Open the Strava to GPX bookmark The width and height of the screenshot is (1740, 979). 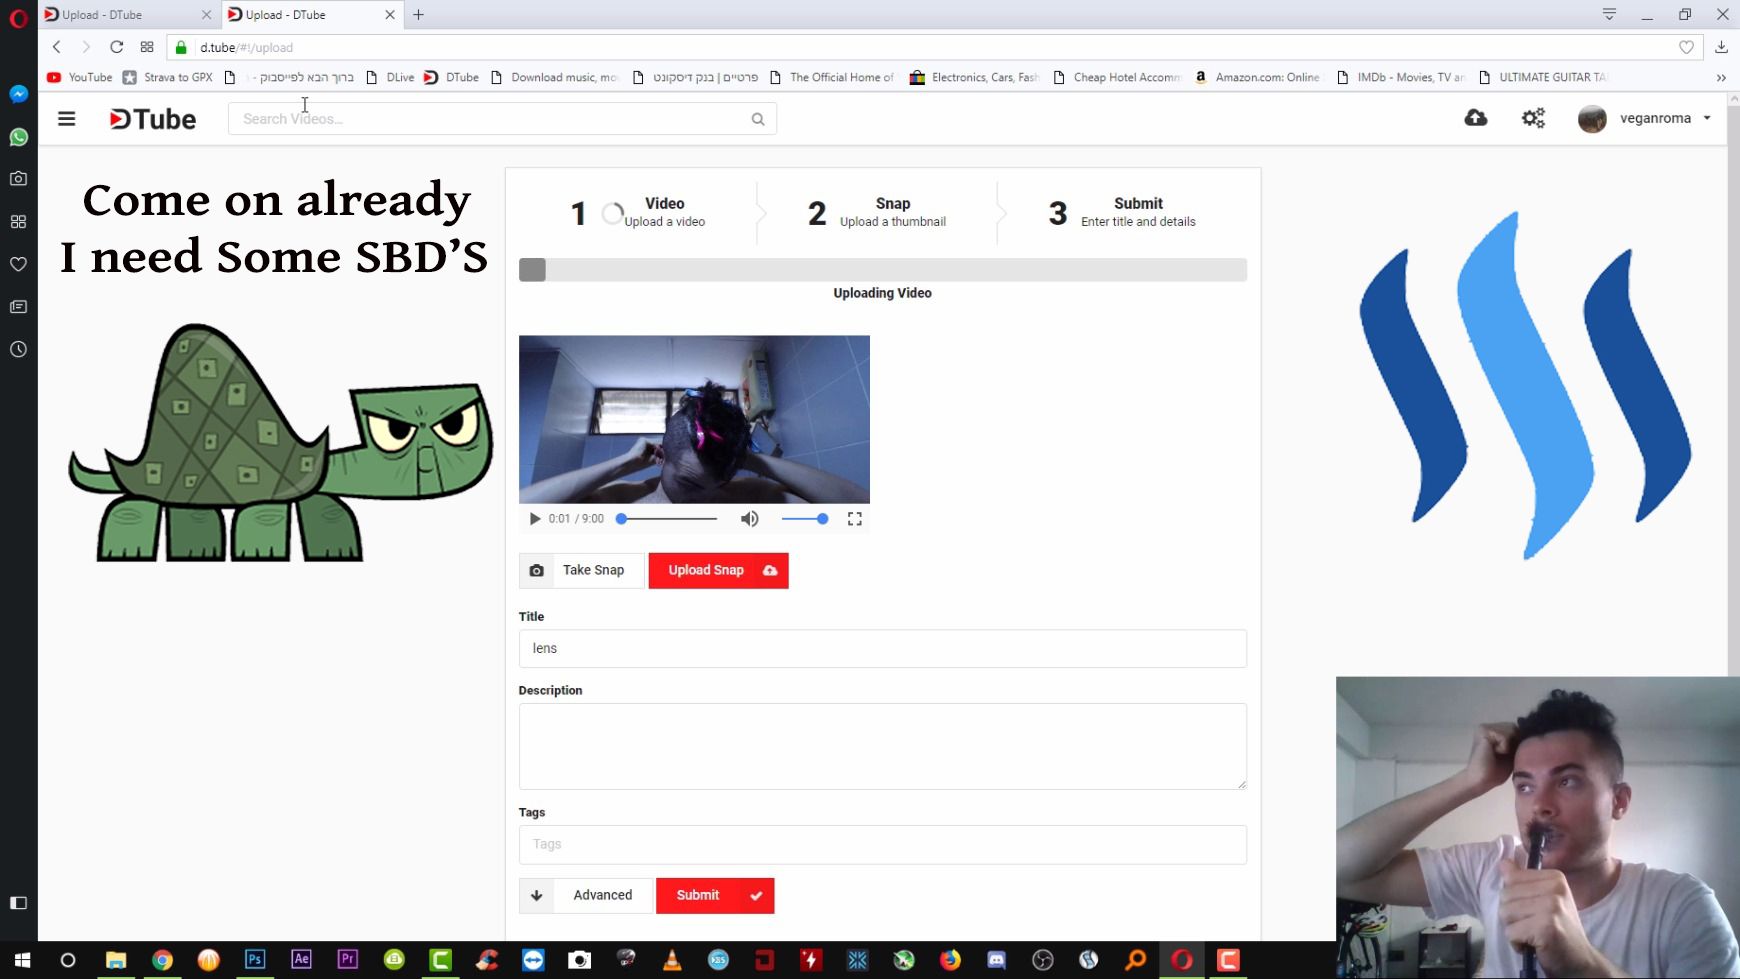(168, 77)
